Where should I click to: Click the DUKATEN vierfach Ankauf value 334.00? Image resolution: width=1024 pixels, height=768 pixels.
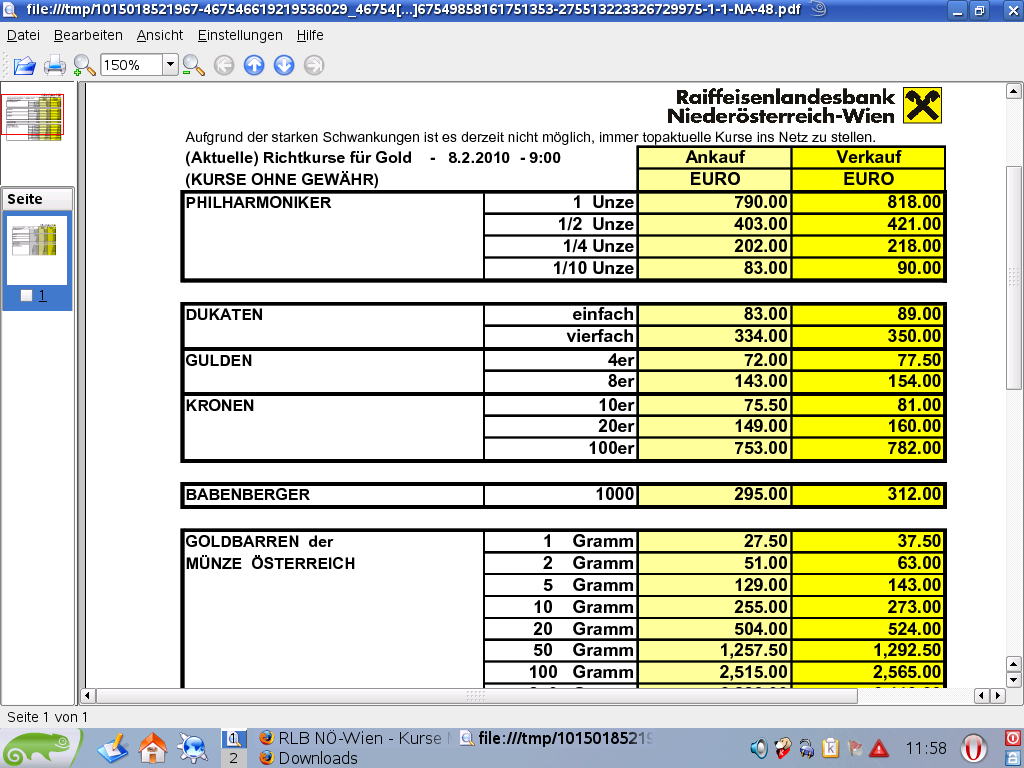(x=760, y=336)
